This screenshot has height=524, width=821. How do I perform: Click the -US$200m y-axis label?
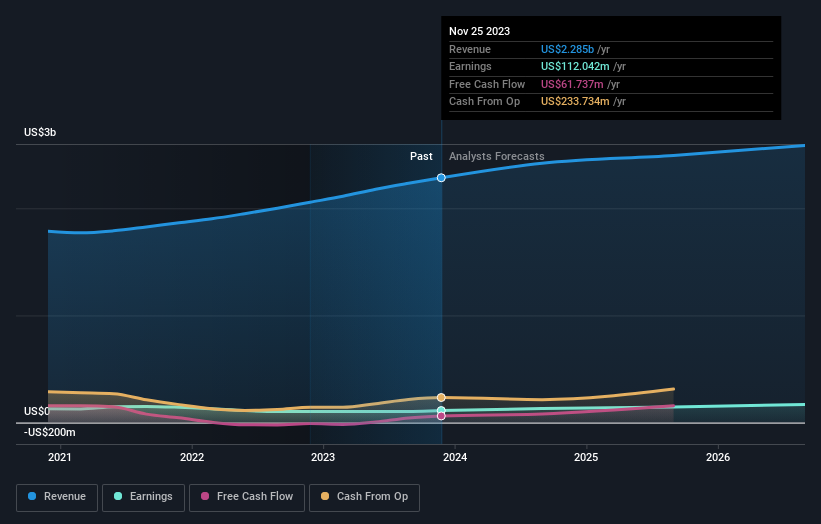50,432
